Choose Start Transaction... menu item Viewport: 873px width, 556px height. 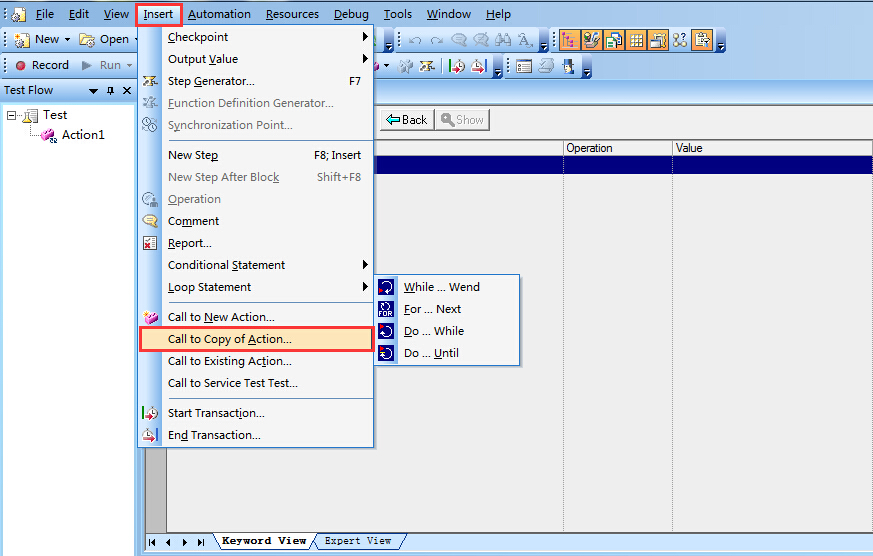pyautogui.click(x=256, y=413)
